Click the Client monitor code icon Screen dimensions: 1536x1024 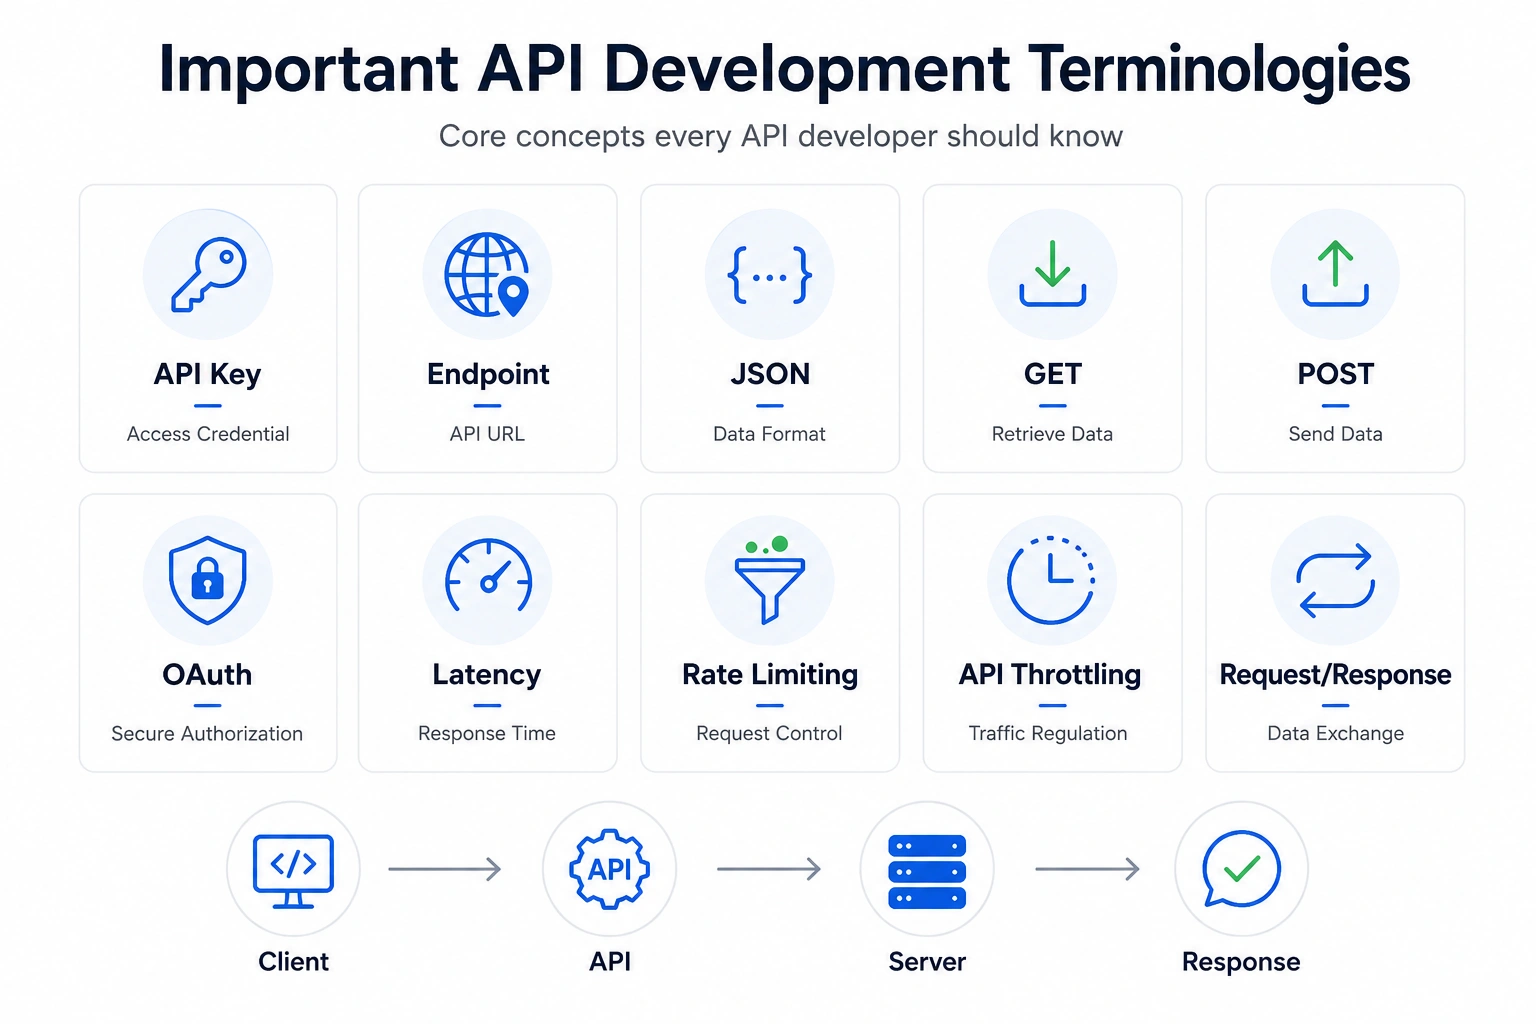click(x=293, y=871)
